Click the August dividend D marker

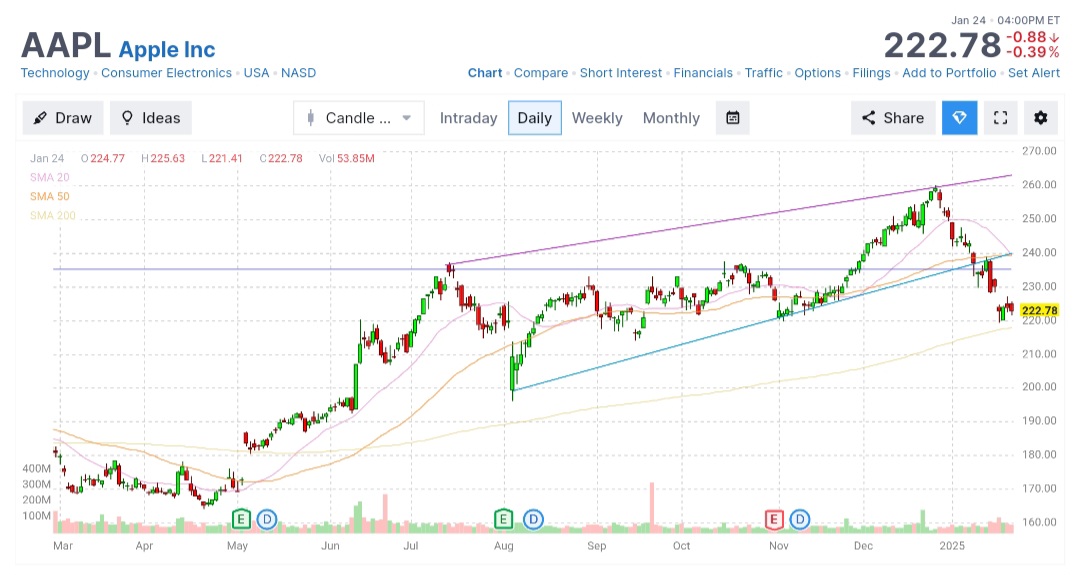533,519
